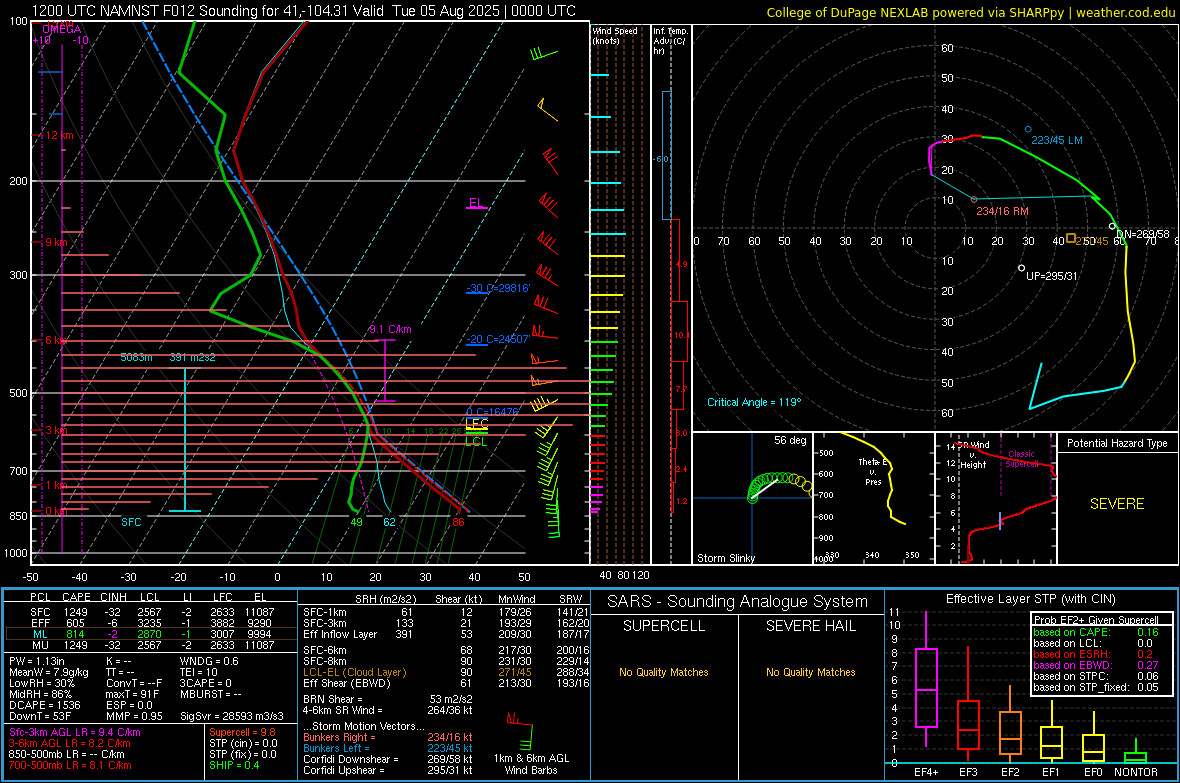The width and height of the screenshot is (1180, 783).
Task: Click the '12 km' height marker
Action: pos(58,136)
